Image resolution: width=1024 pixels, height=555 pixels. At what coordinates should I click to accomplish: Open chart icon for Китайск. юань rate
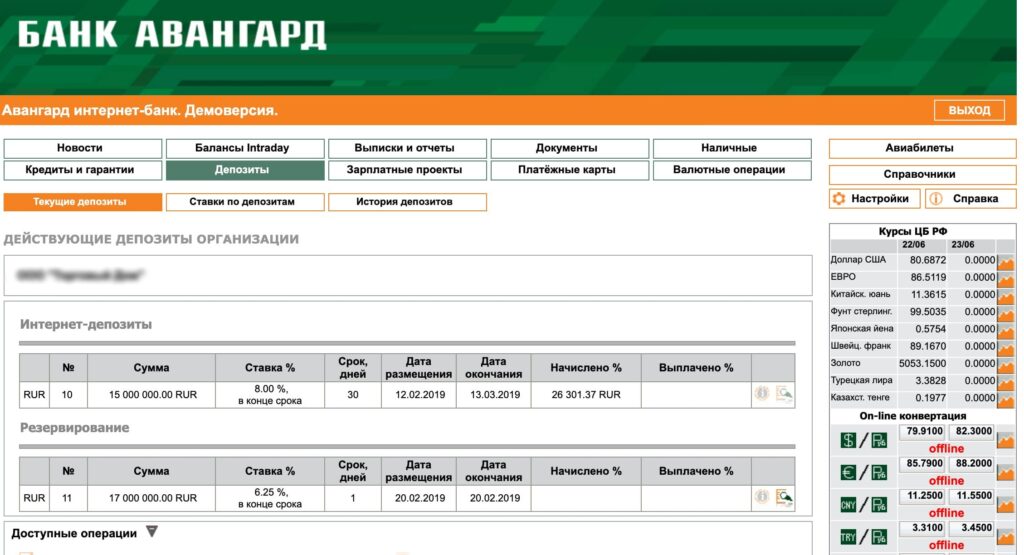coord(1006,296)
